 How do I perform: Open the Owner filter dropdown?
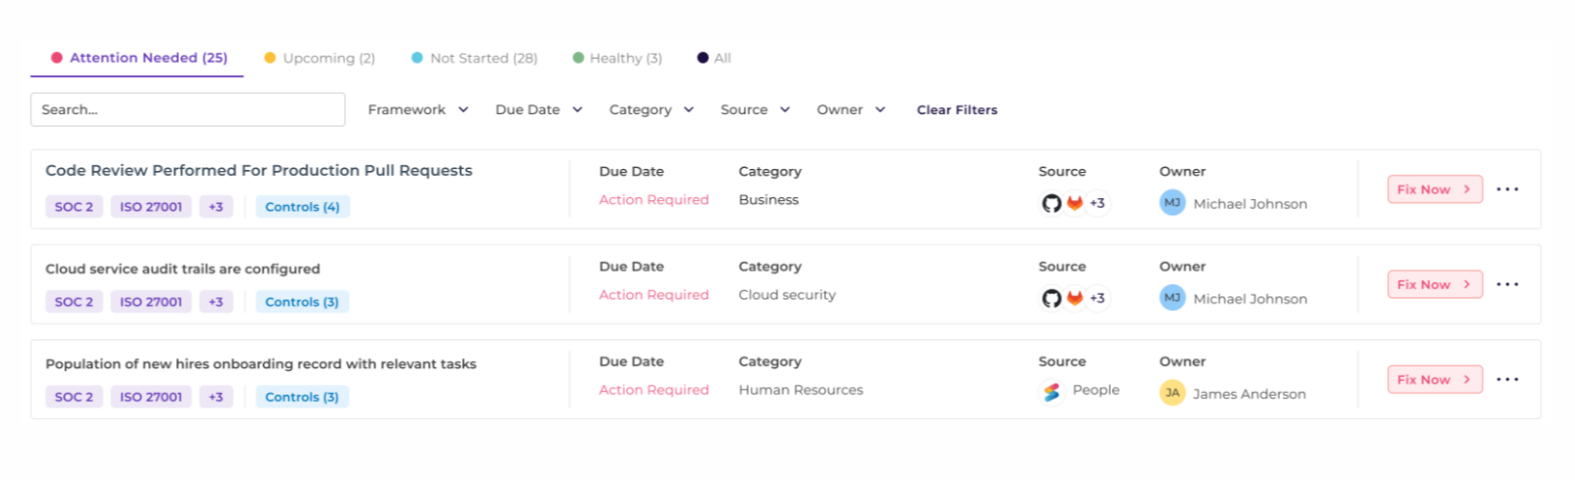click(x=851, y=110)
